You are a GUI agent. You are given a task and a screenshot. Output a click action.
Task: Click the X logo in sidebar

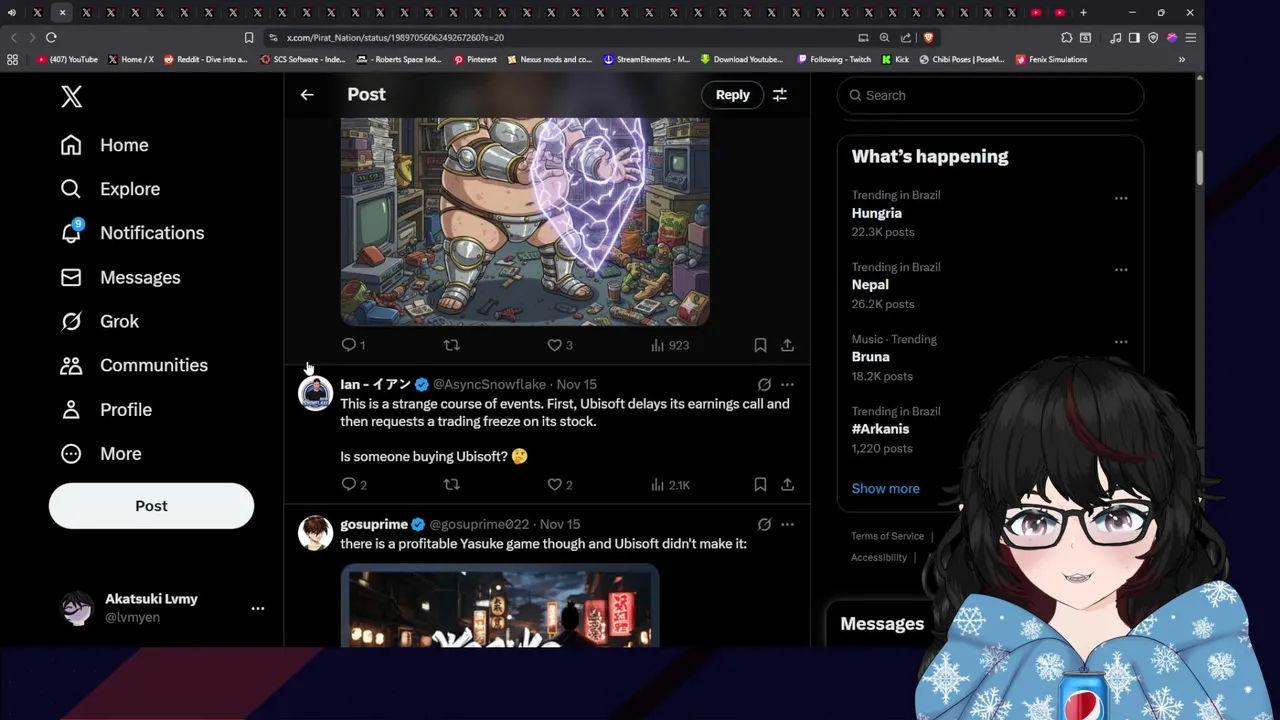[x=71, y=96]
